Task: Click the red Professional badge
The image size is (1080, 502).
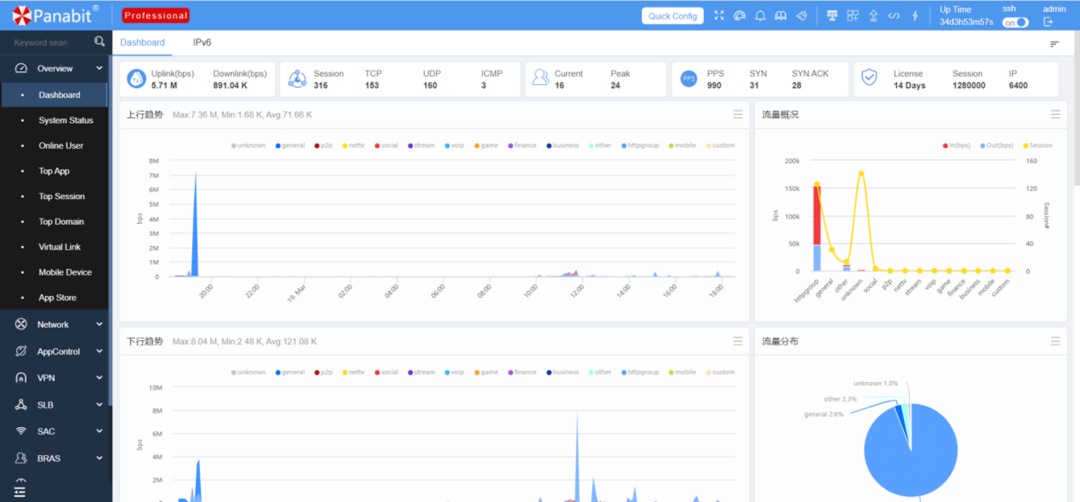Action: (156, 15)
